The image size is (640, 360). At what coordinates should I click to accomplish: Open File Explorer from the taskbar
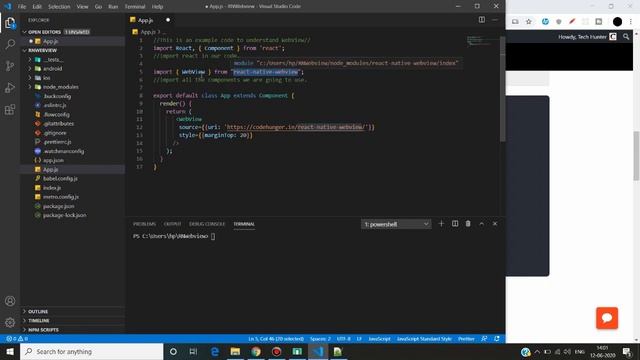click(x=235, y=351)
